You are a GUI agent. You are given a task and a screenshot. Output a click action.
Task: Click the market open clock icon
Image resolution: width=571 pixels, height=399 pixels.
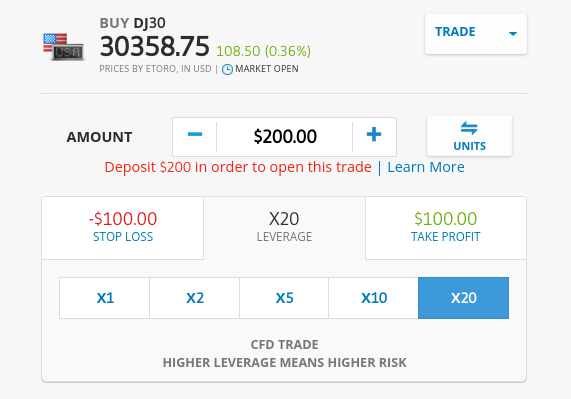pos(227,69)
